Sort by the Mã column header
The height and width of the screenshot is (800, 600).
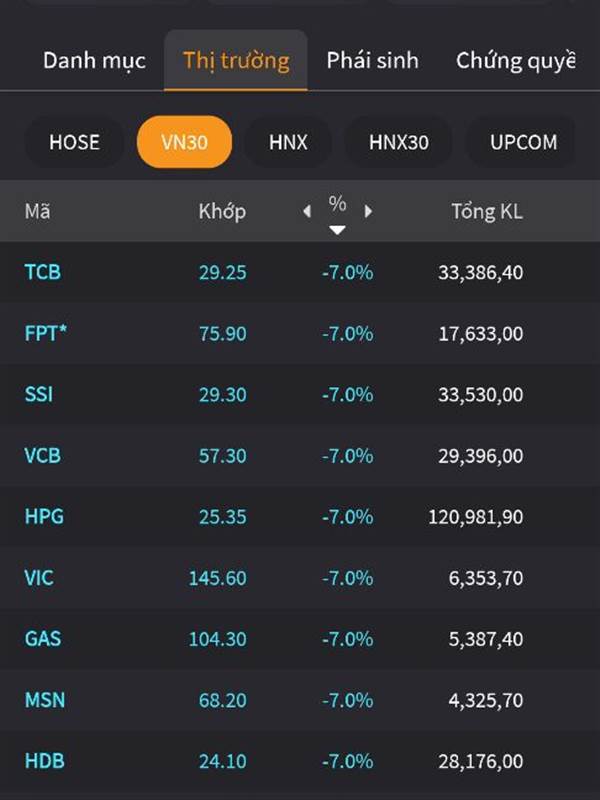pyautogui.click(x=38, y=211)
